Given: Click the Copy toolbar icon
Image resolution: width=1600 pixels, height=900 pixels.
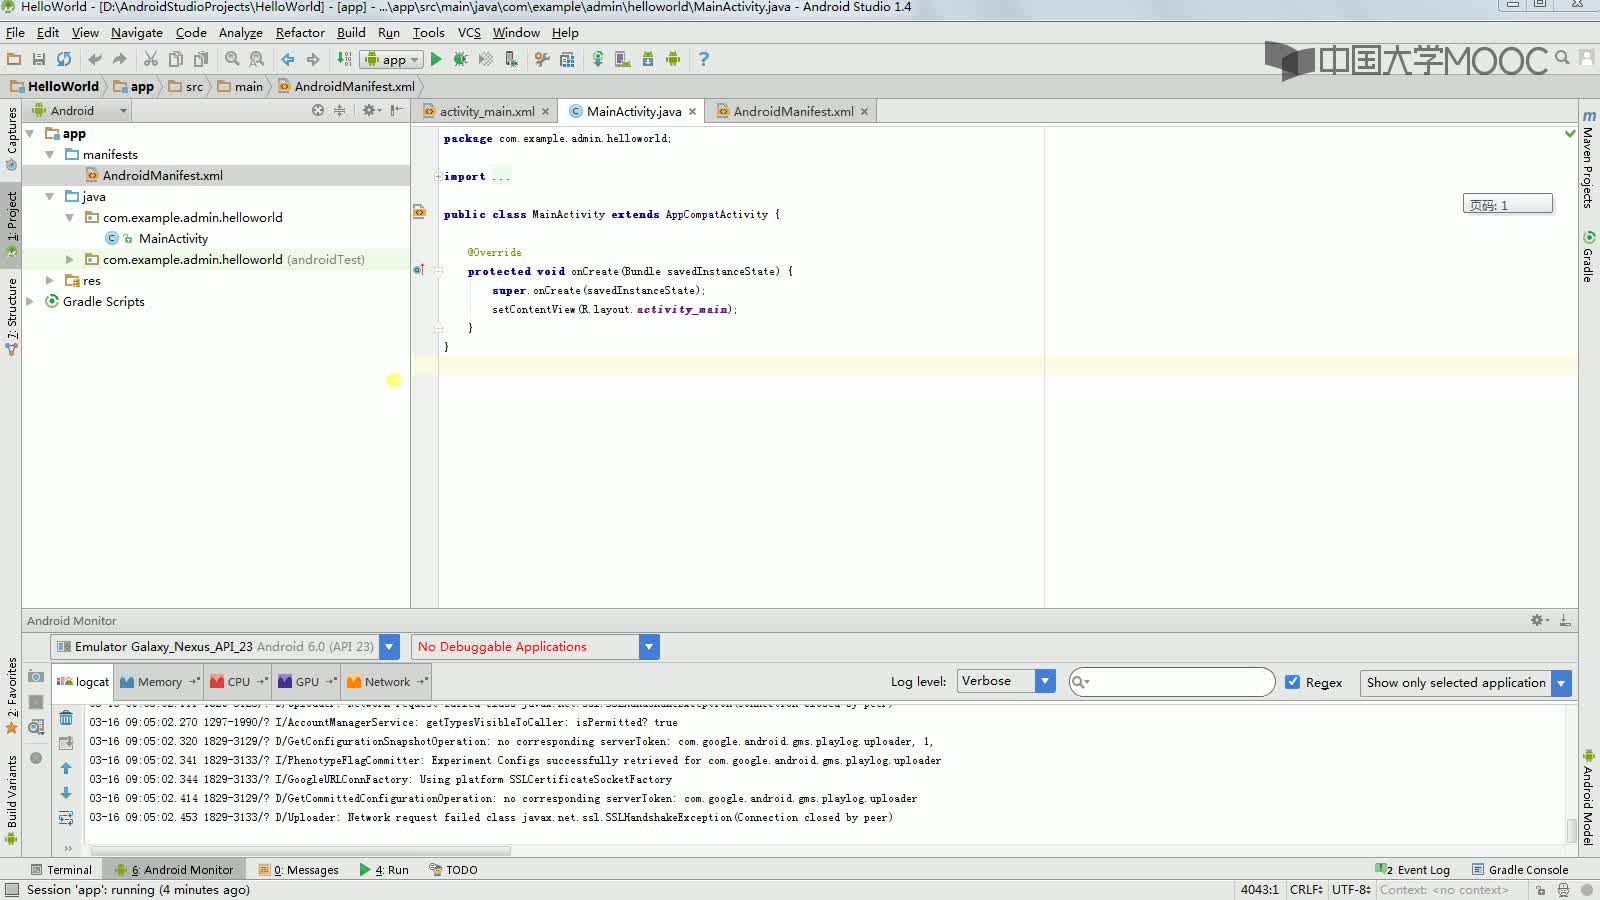Looking at the screenshot, I should click(176, 59).
